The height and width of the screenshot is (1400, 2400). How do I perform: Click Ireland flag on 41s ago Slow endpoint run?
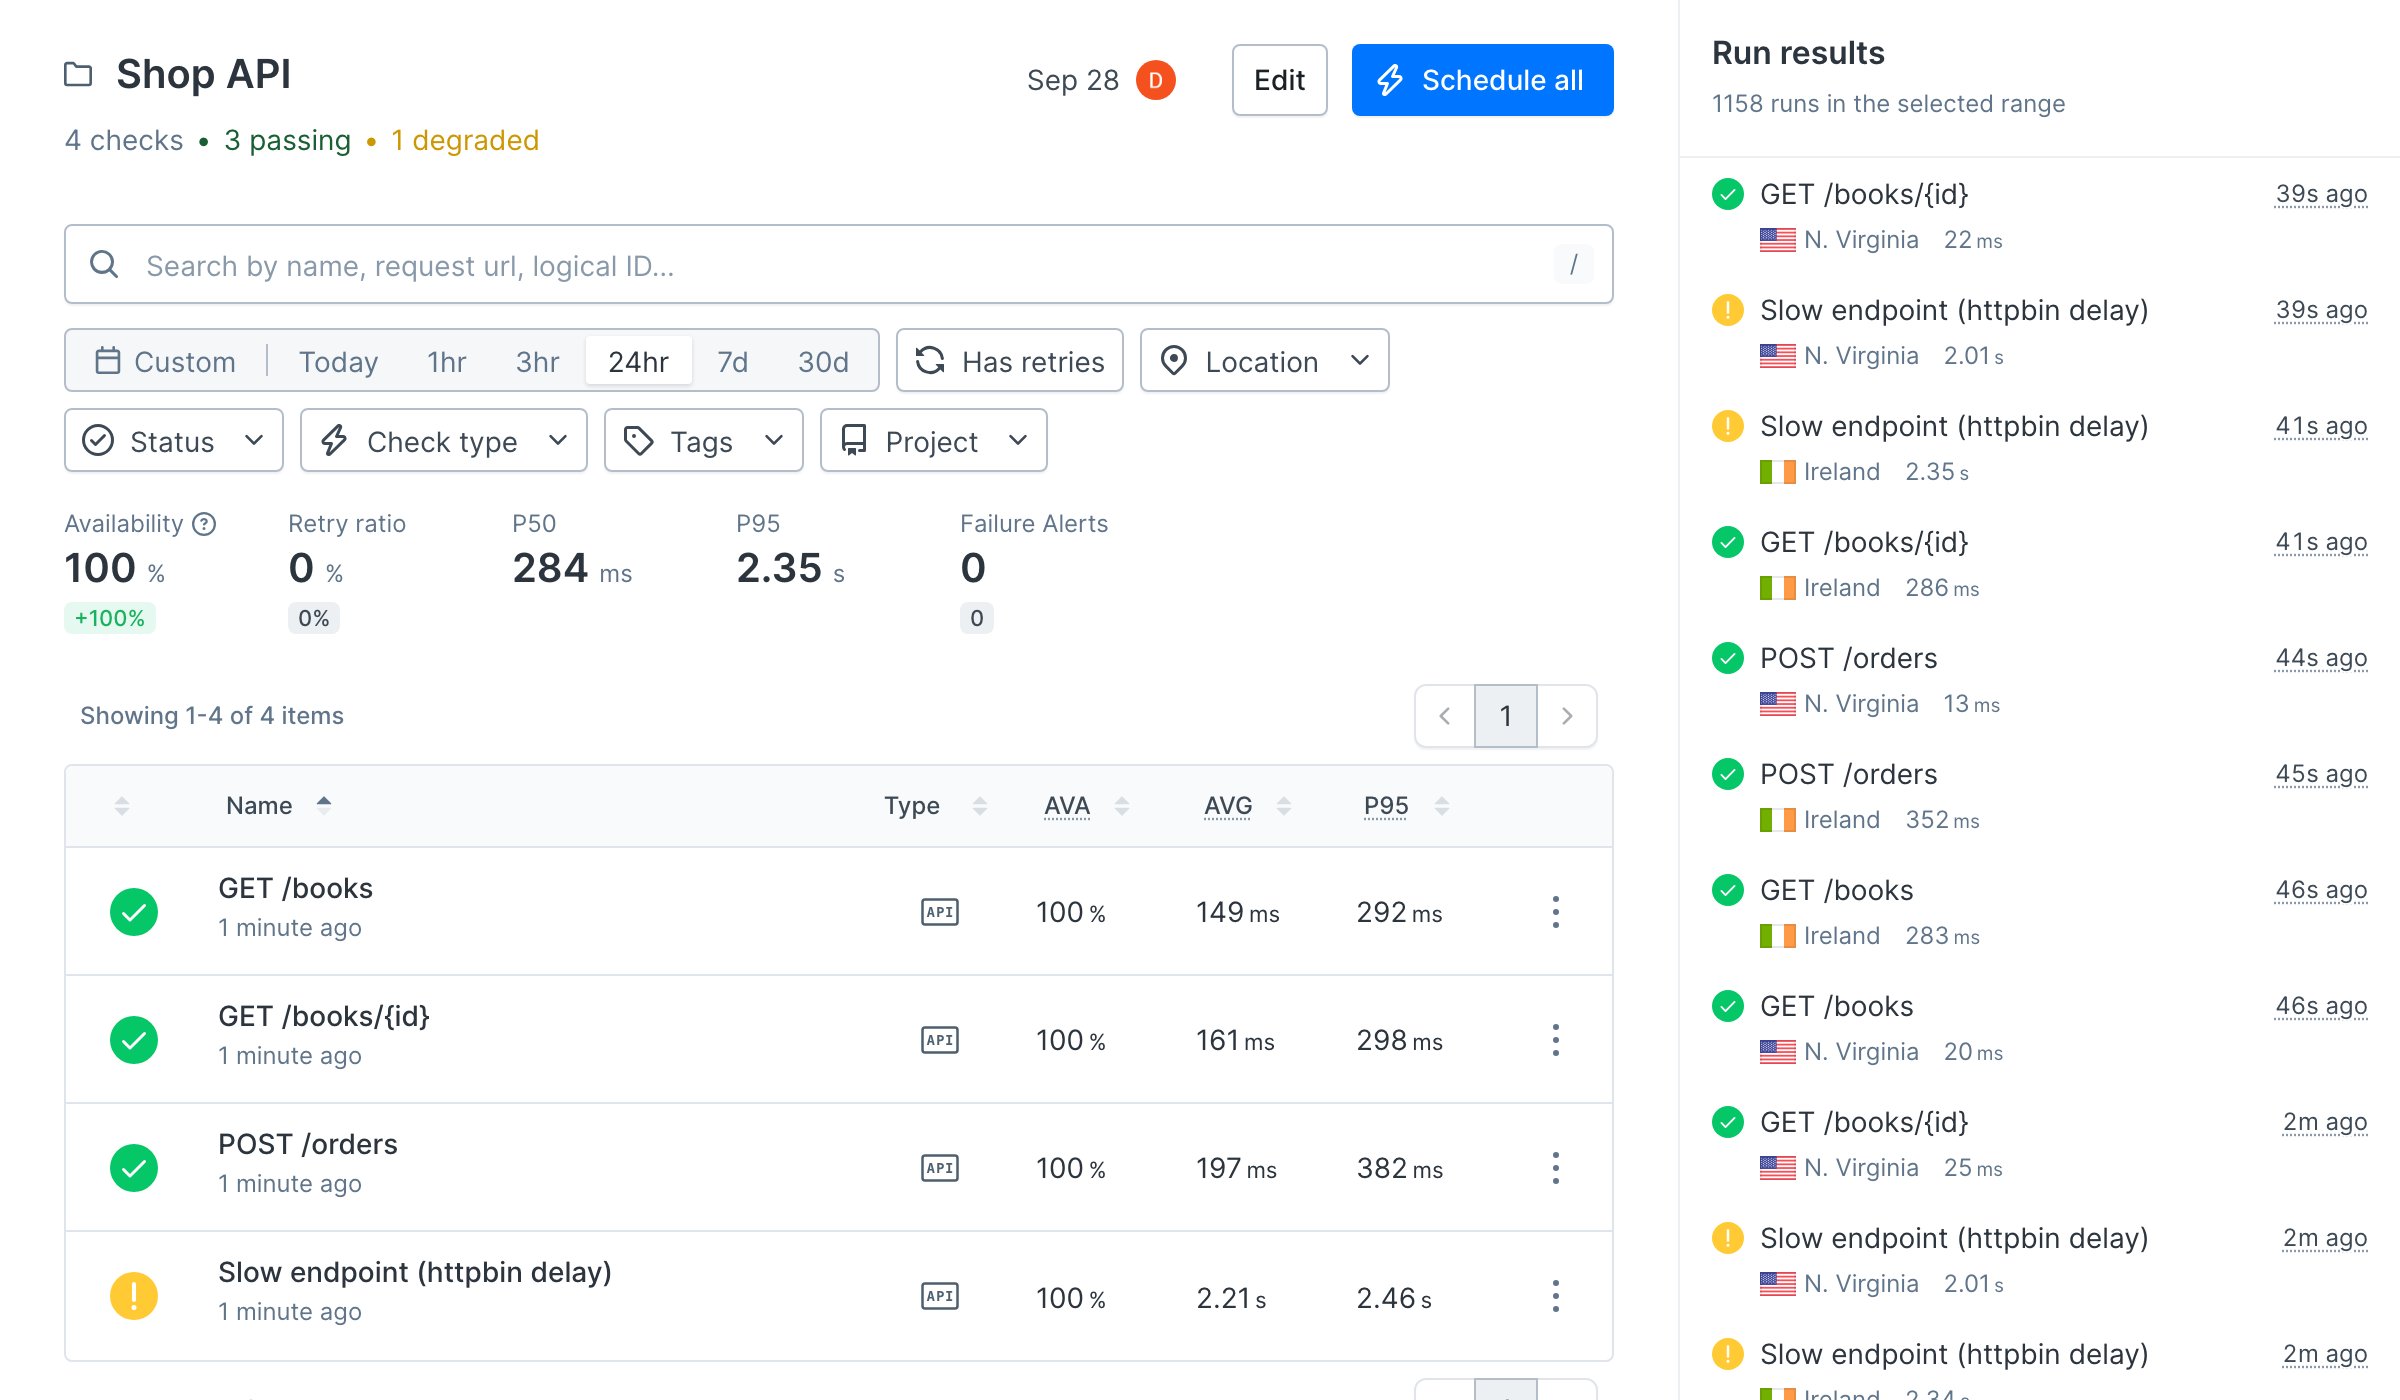[1777, 472]
